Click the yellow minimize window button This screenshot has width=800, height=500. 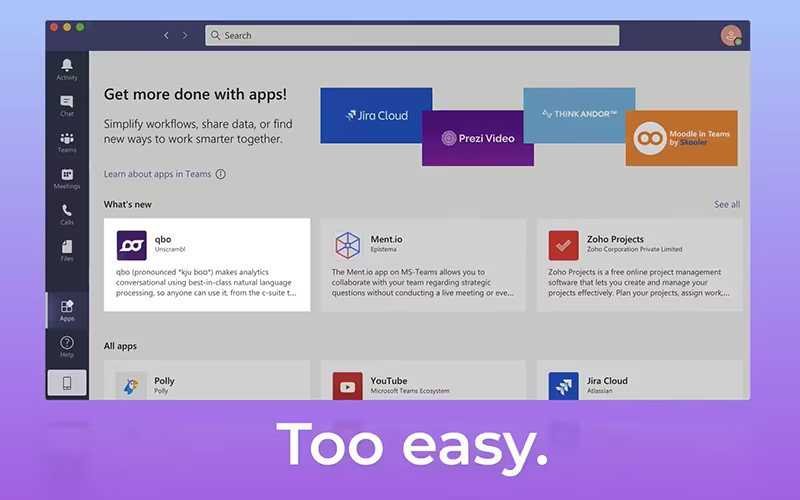[67, 27]
